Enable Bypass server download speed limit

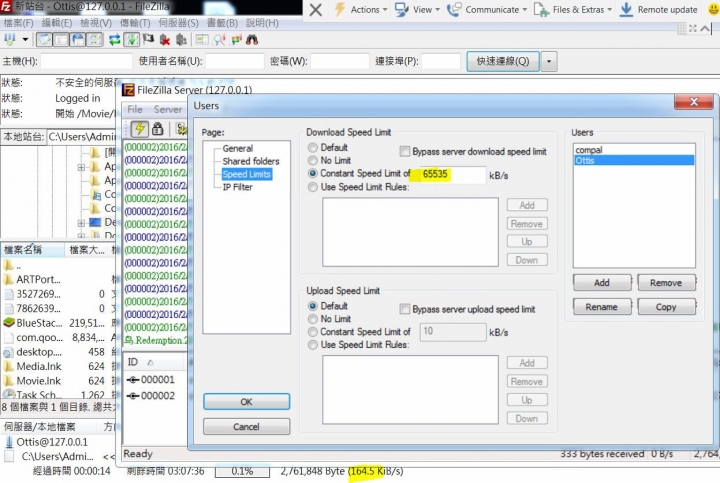click(405, 152)
